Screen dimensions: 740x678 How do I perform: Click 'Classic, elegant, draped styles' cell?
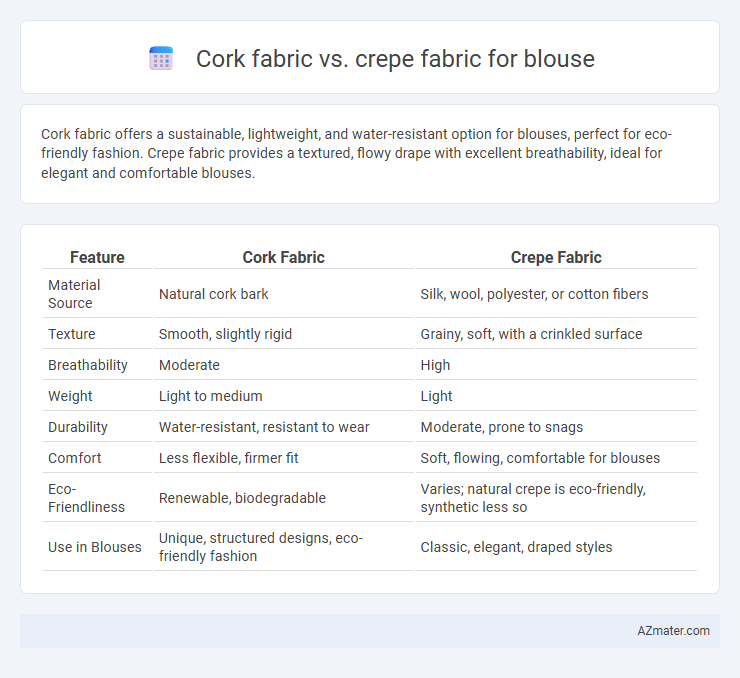click(516, 547)
